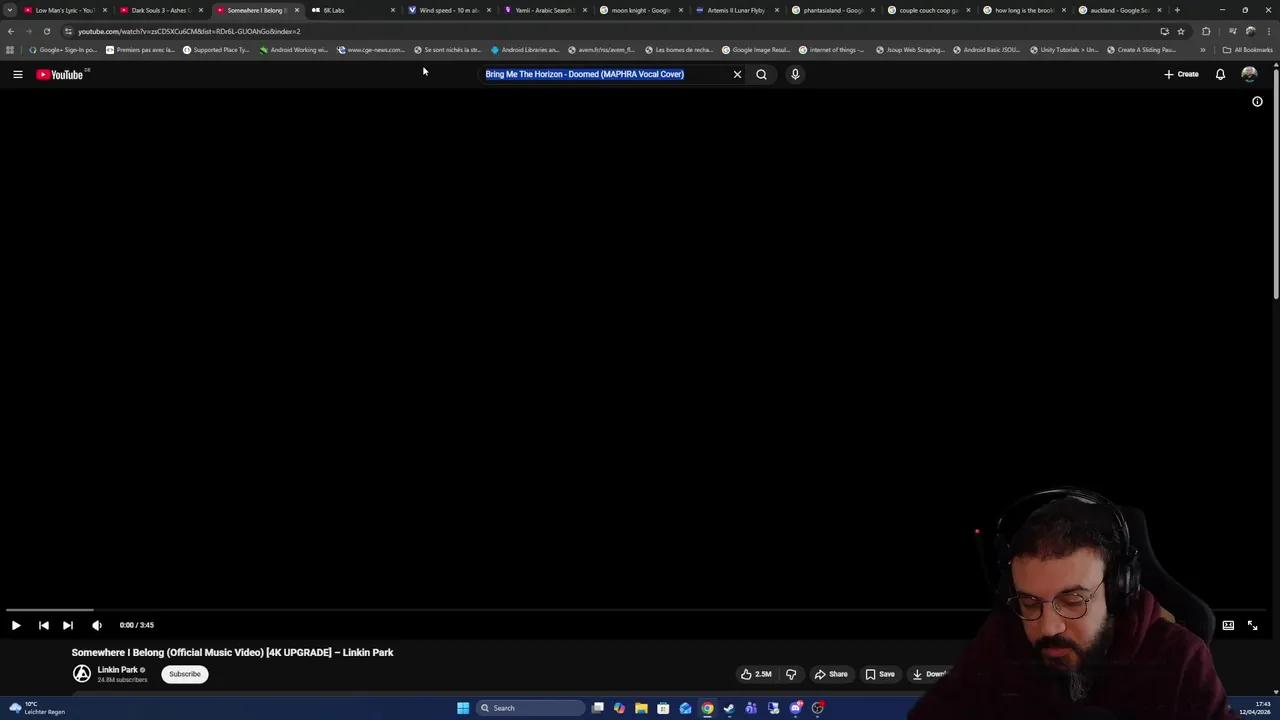Viewport: 1280px width, 720px height.
Task: Open the Unity Tutorials bookmark
Action: 1064,50
